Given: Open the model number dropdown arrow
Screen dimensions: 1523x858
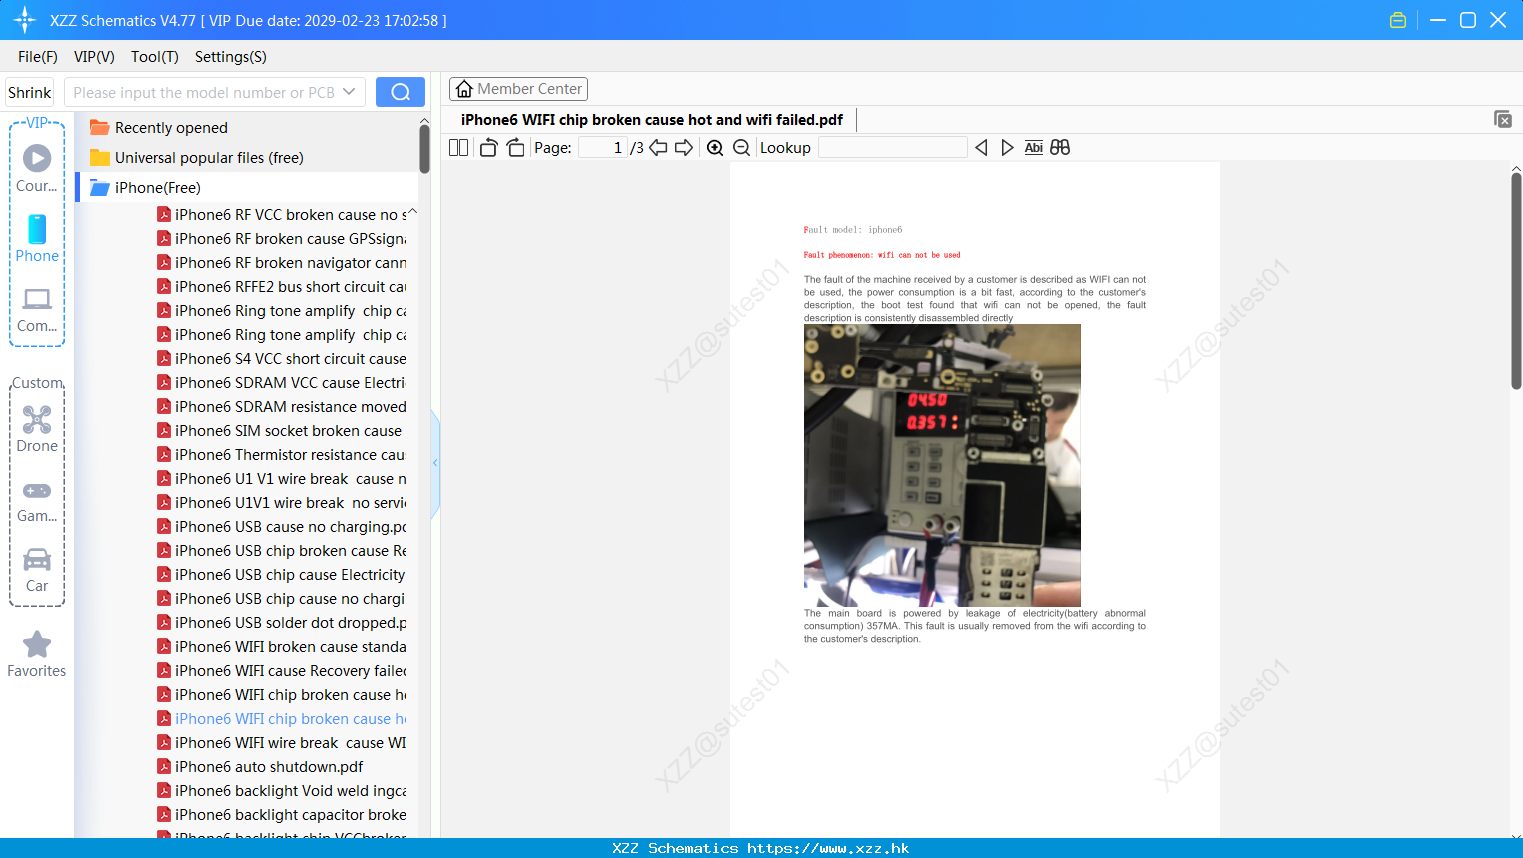Looking at the screenshot, I should pos(349,92).
